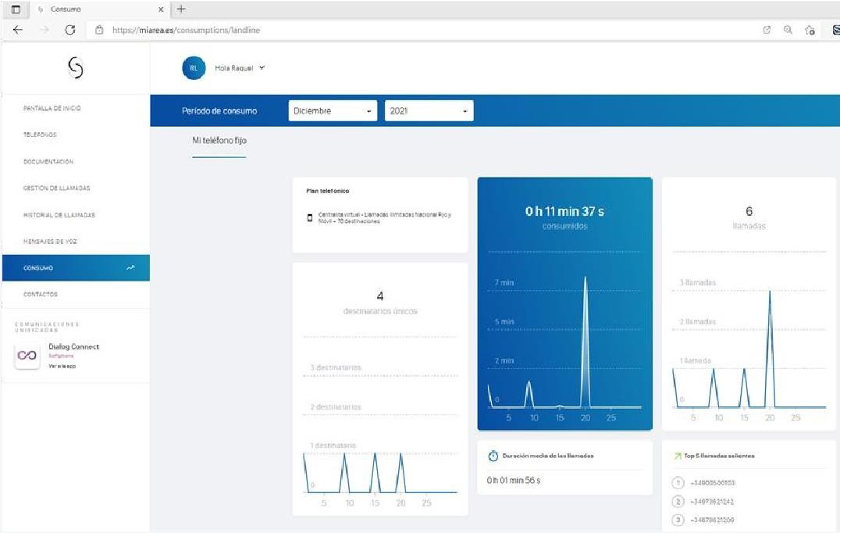Click the stopwatch icon for average call duration
The width and height of the screenshot is (841, 533).
(x=494, y=455)
